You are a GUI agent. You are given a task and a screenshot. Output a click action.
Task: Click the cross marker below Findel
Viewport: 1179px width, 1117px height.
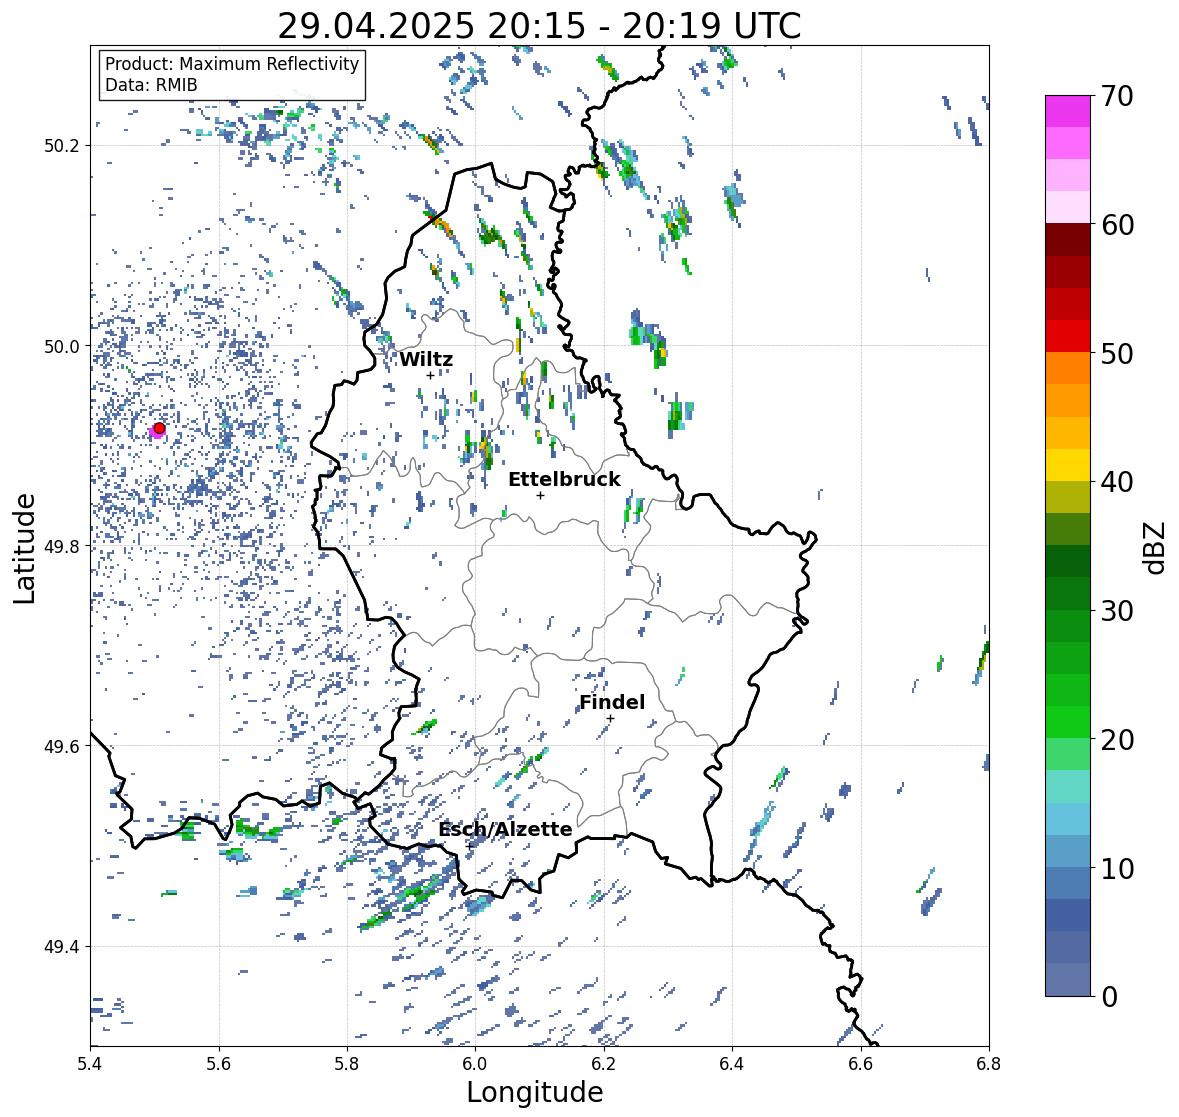pyautogui.click(x=611, y=719)
